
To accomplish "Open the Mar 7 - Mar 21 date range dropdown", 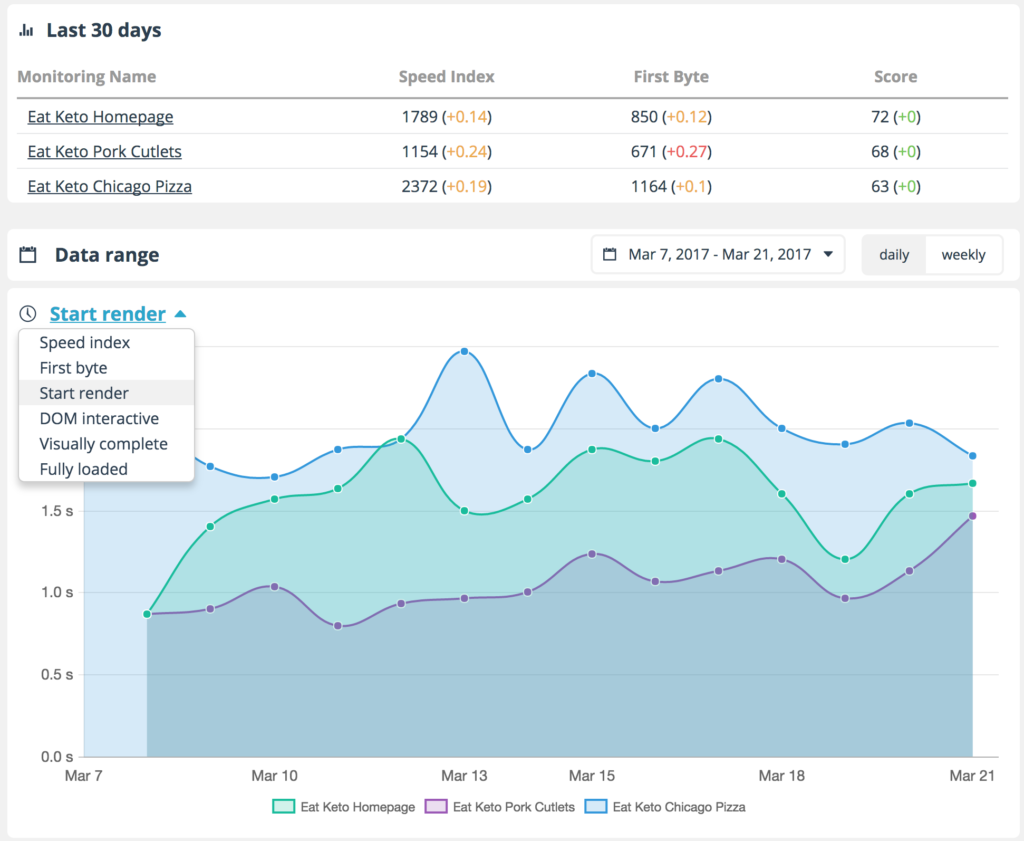I will point(717,255).
